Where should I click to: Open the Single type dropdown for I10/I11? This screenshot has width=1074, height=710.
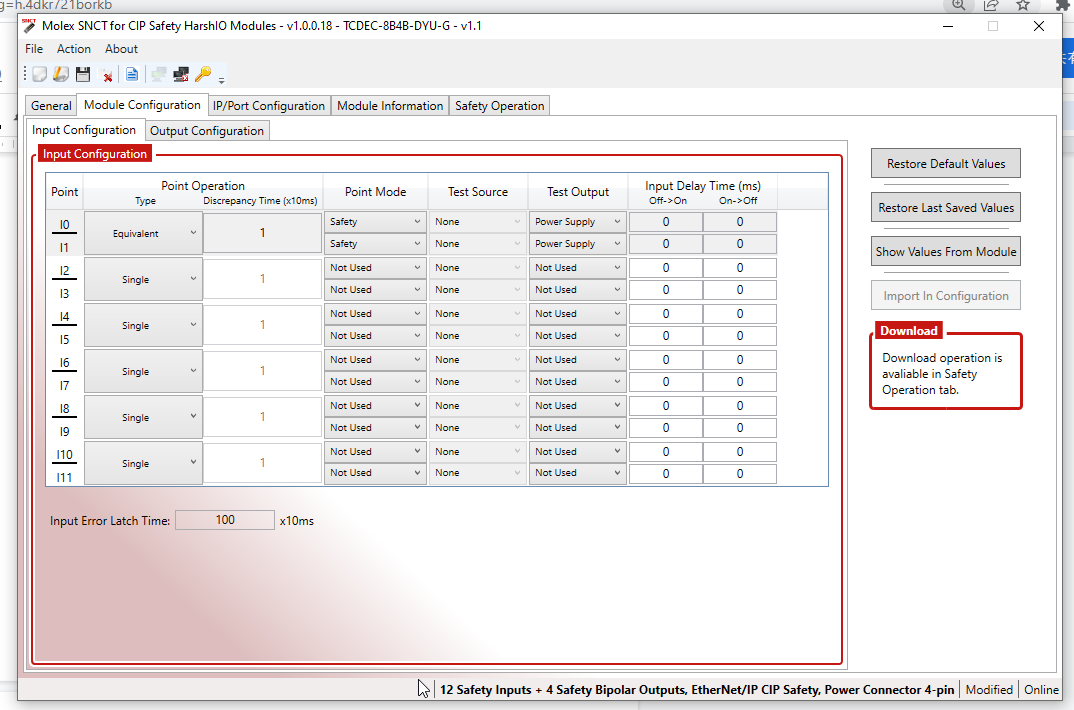pos(143,464)
